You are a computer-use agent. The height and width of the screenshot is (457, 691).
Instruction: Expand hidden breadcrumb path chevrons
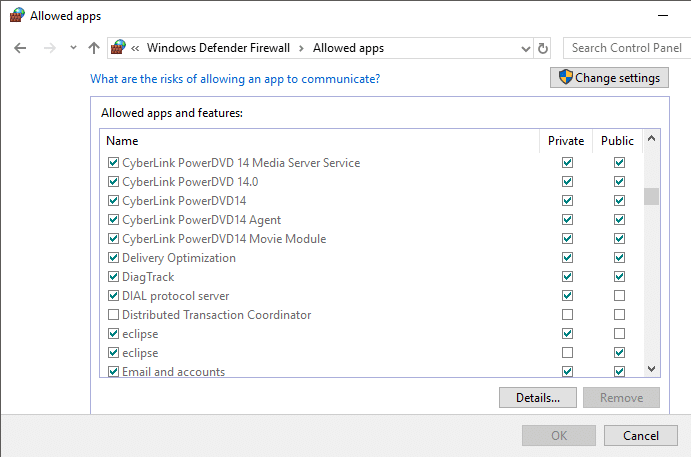135,48
